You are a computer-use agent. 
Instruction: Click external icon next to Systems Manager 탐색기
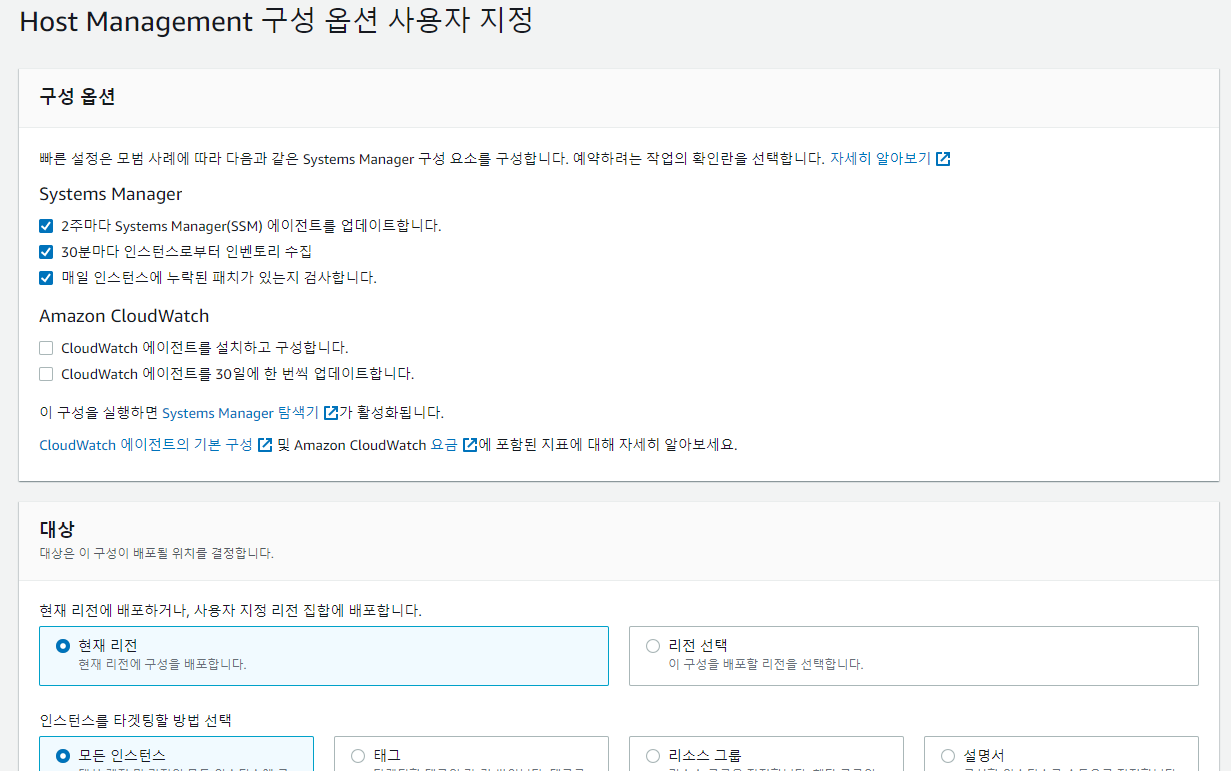pos(330,413)
